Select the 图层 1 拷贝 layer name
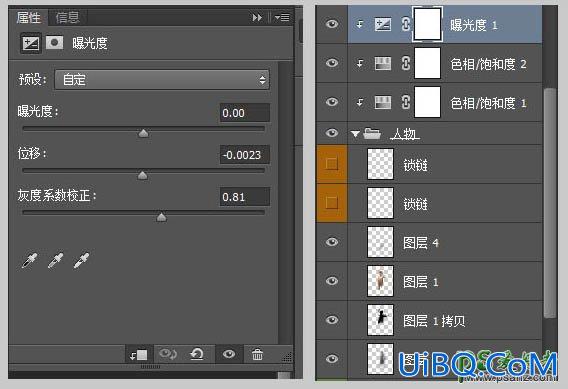Image resolution: width=568 pixels, height=389 pixels. [434, 321]
